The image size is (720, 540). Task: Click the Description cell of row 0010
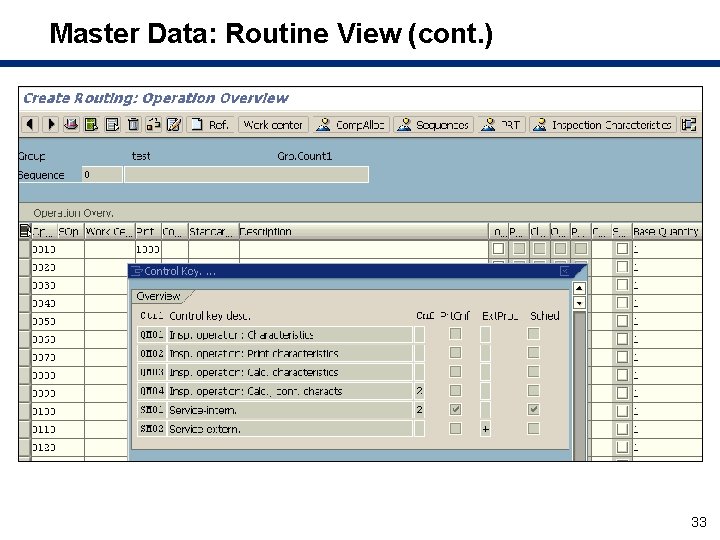[x=363, y=249]
